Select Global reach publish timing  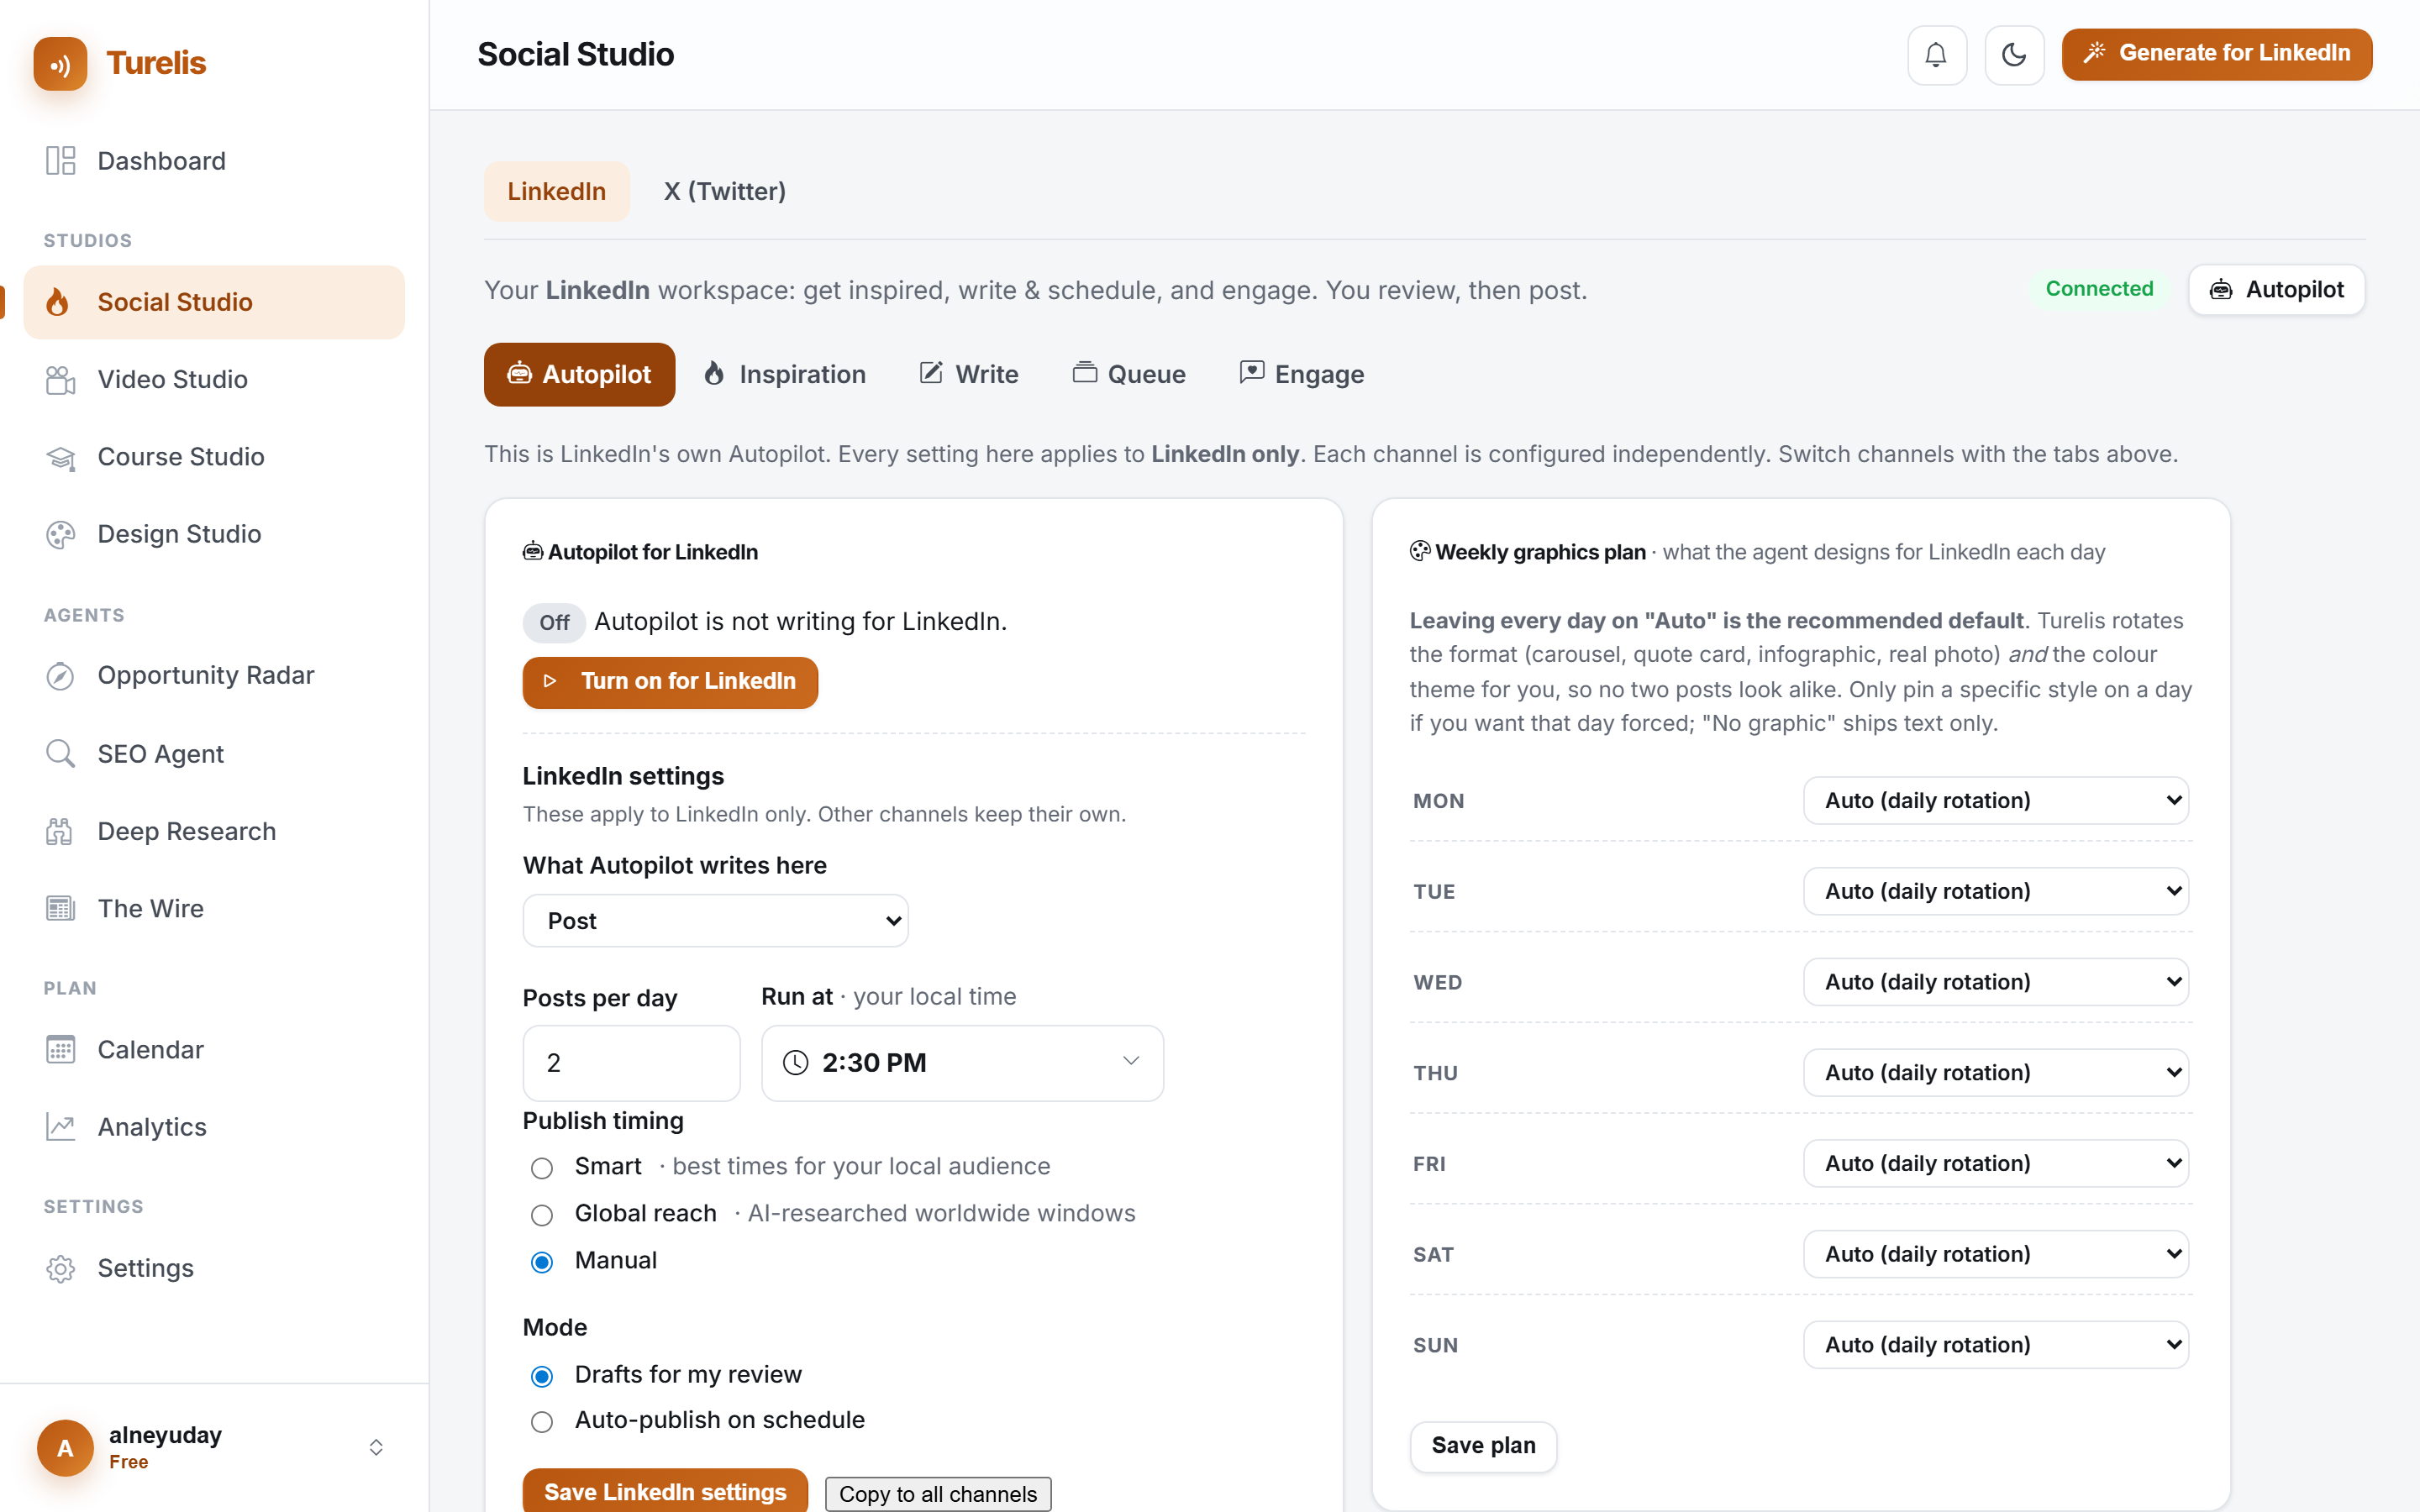tap(541, 1215)
